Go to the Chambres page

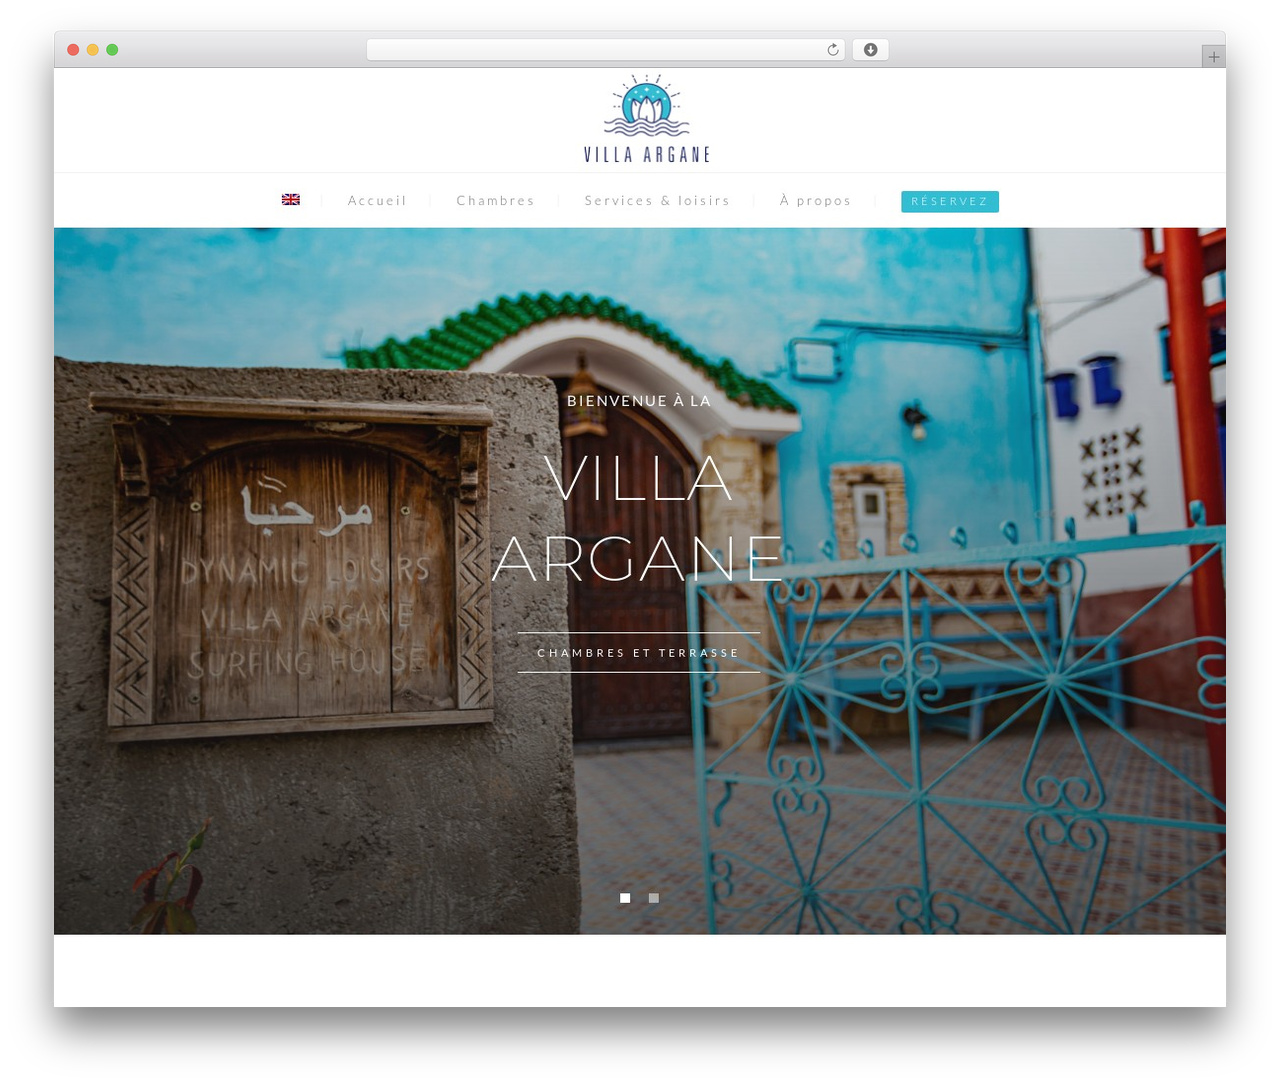(495, 201)
